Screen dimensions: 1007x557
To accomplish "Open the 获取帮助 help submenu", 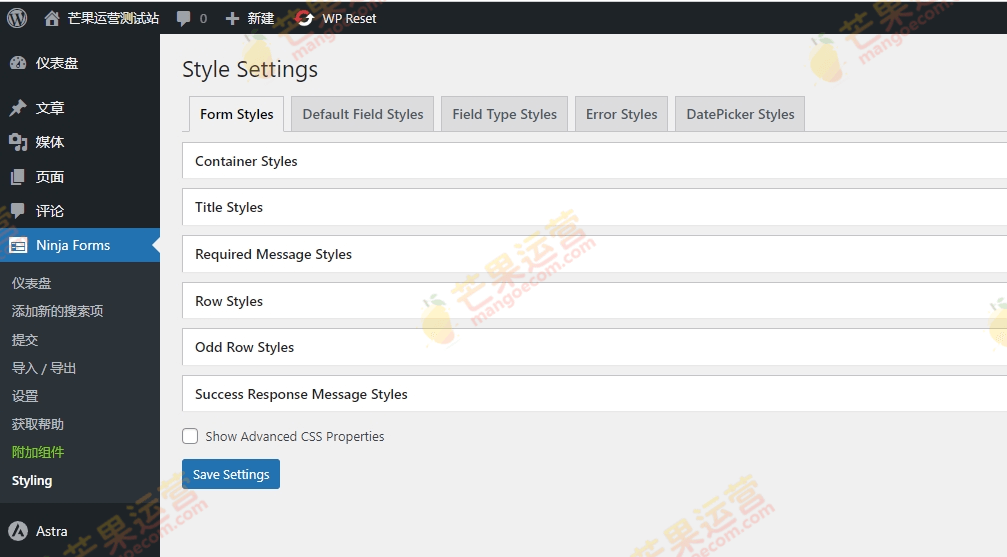I will coord(38,424).
